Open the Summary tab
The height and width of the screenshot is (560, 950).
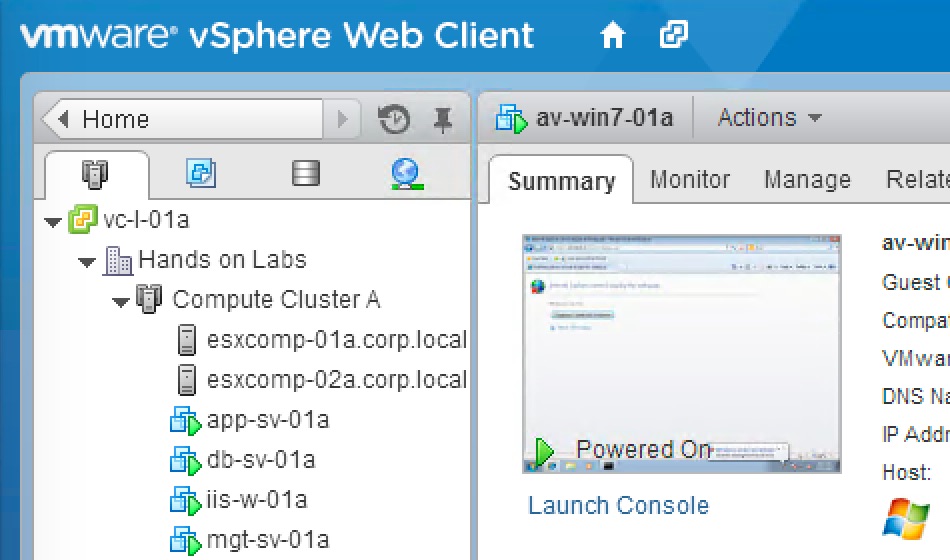(x=562, y=181)
